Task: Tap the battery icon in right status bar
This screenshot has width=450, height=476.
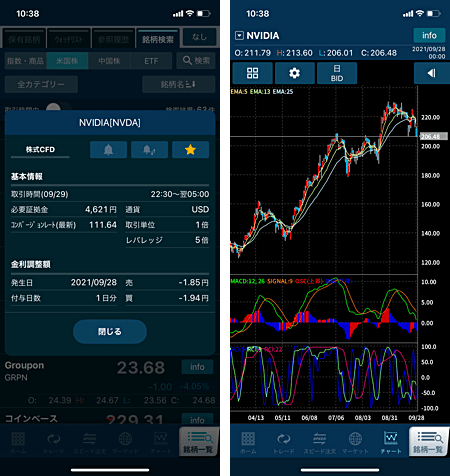Action: 434,14
